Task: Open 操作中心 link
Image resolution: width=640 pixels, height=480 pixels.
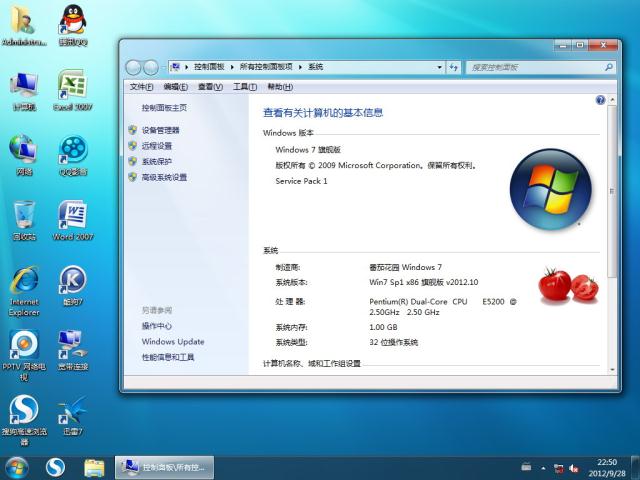Action: click(157, 326)
